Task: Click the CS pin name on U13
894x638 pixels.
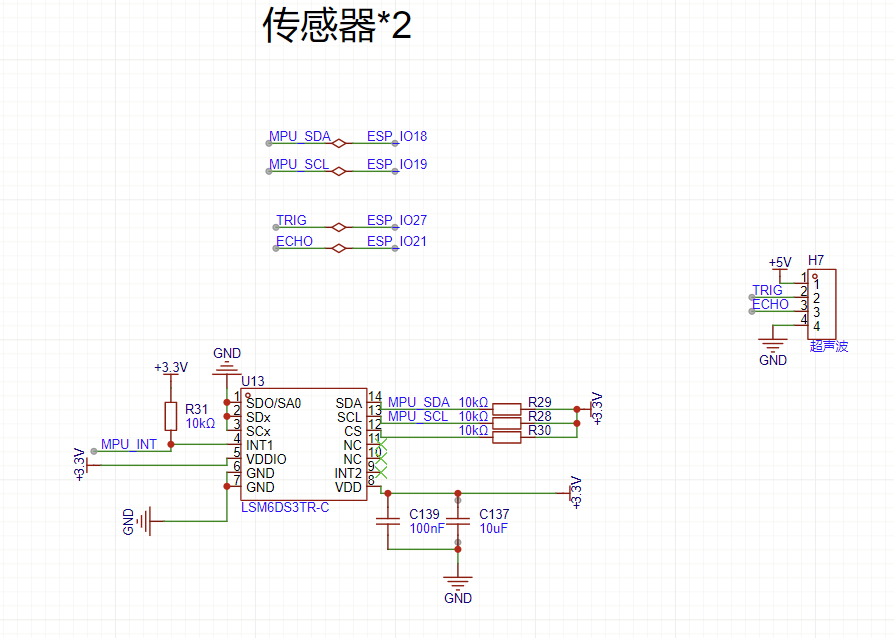Action: 353,431
